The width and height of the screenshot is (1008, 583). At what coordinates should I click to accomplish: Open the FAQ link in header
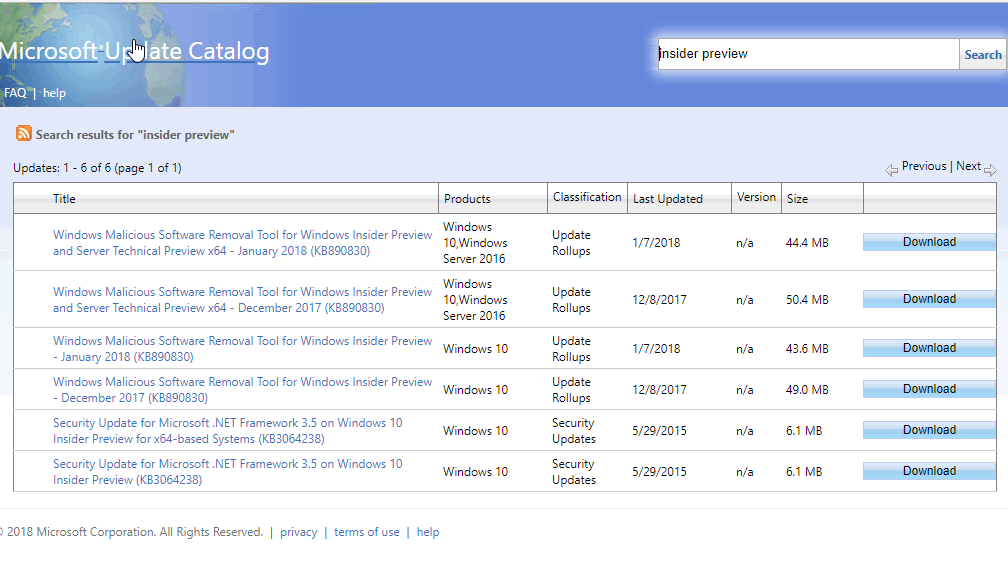coord(15,93)
